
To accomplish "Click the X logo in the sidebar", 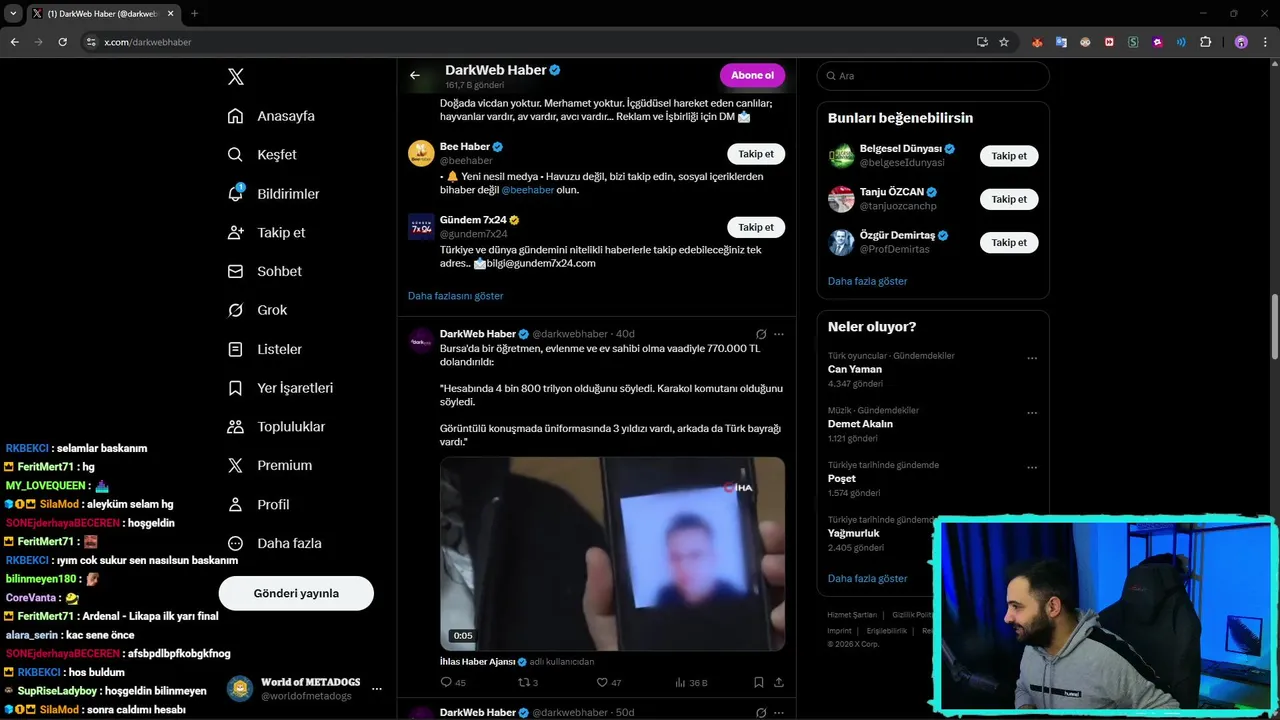I will point(236,77).
